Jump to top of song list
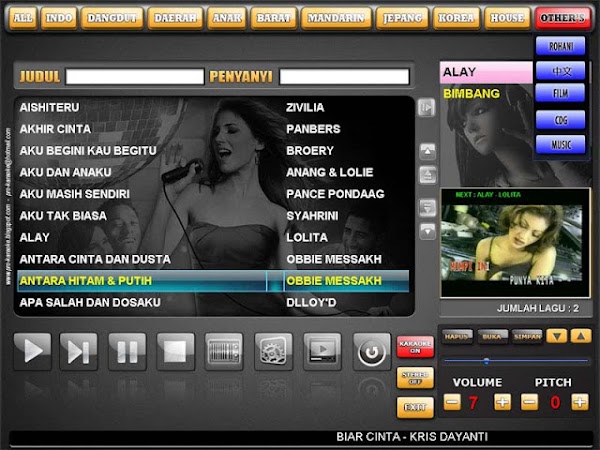Image resolution: width=600 pixels, height=450 pixels. (427, 152)
